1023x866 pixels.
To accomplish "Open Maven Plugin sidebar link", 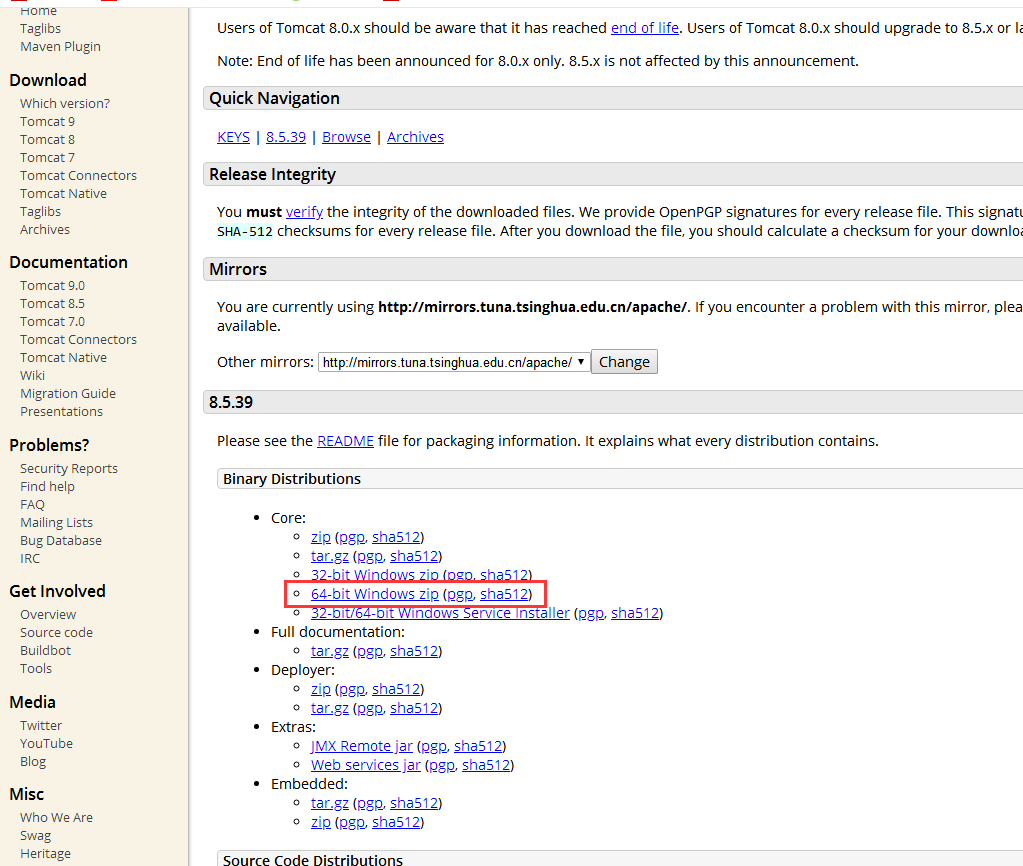I will pos(60,46).
